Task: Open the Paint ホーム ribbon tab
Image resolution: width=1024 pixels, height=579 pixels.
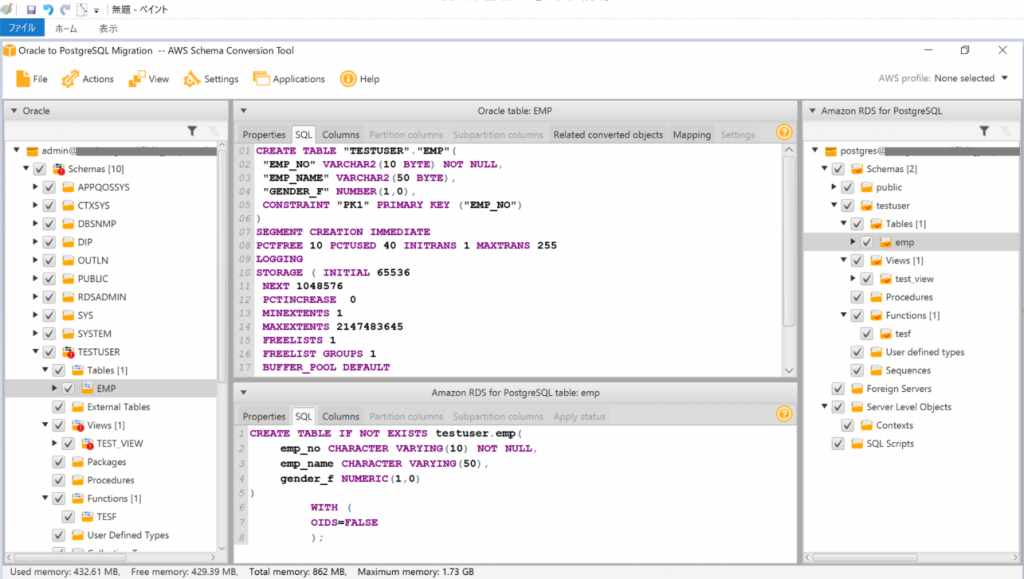Action: point(66,28)
